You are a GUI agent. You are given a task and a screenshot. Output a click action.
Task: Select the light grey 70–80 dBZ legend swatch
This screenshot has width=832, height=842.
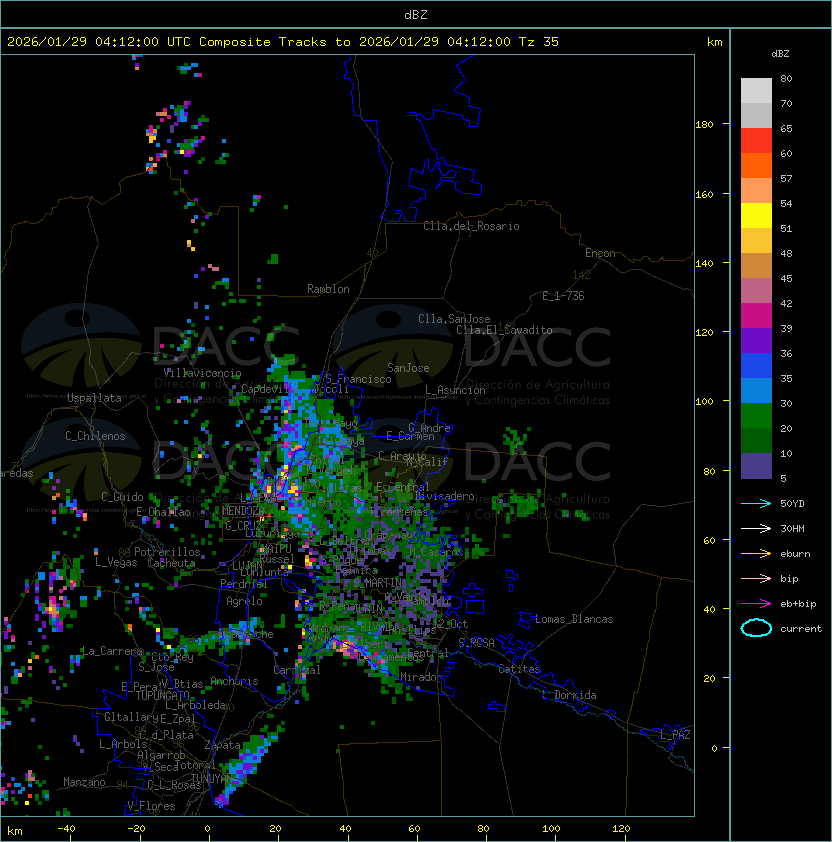[x=756, y=90]
